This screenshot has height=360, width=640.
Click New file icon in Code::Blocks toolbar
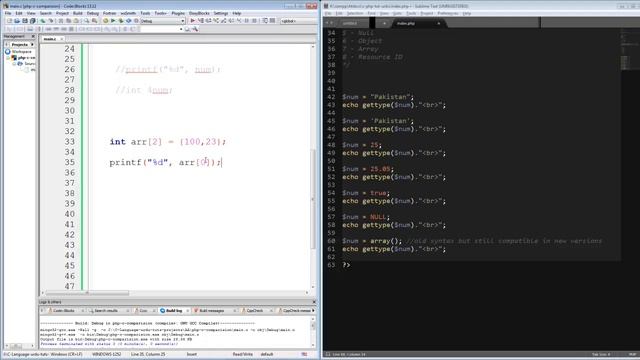9,21
